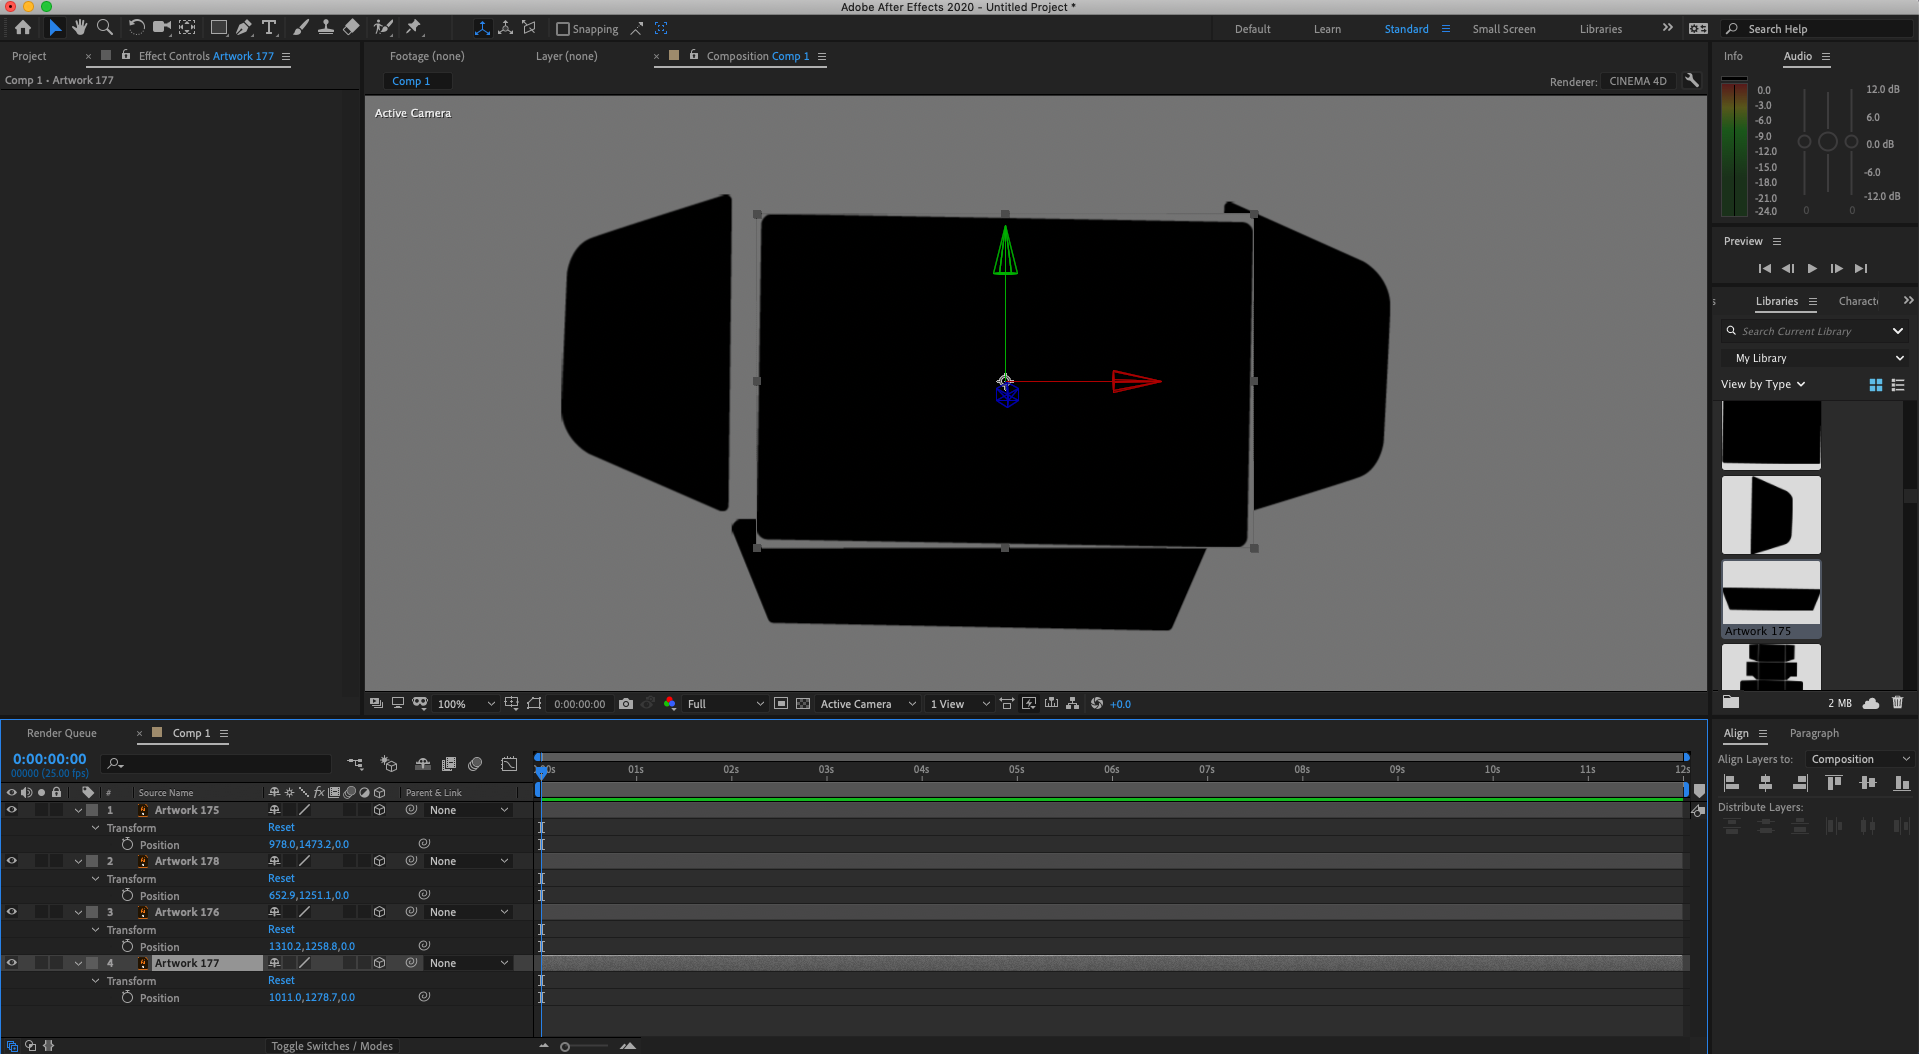The width and height of the screenshot is (1919, 1054).
Task: Select the Hand tool
Action: click(x=79, y=27)
